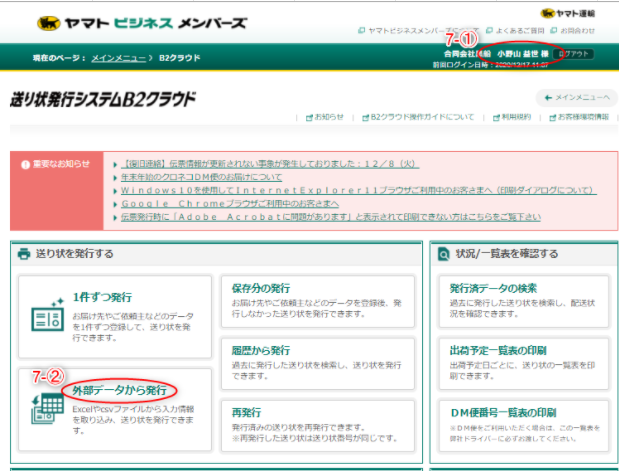Click the external link icon beside お知らせ
The width and height of the screenshot is (619, 471).
[310, 118]
